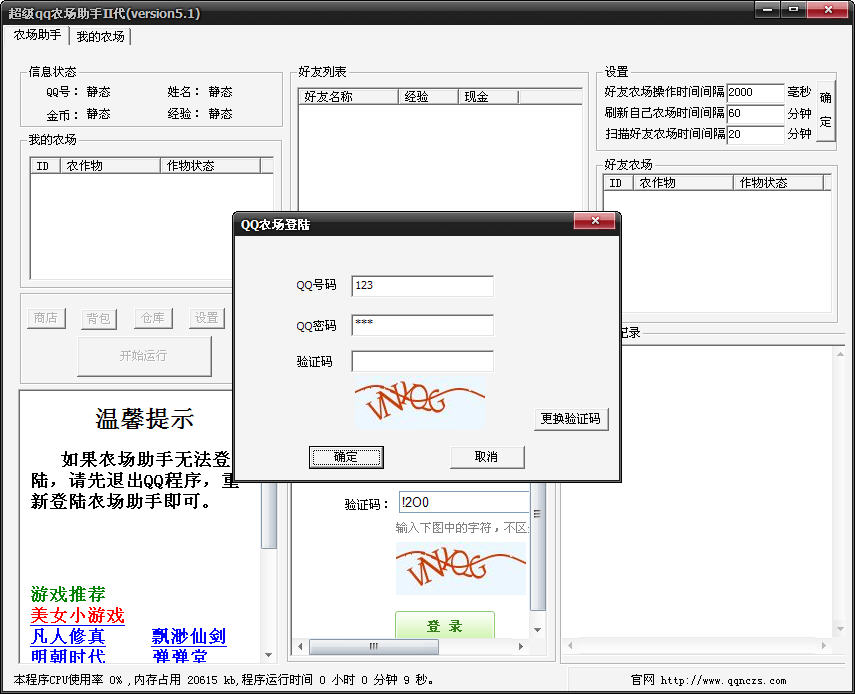Screen dimensions: 855x694
Task: Click the captcha image in login dialog
Action: (419, 402)
